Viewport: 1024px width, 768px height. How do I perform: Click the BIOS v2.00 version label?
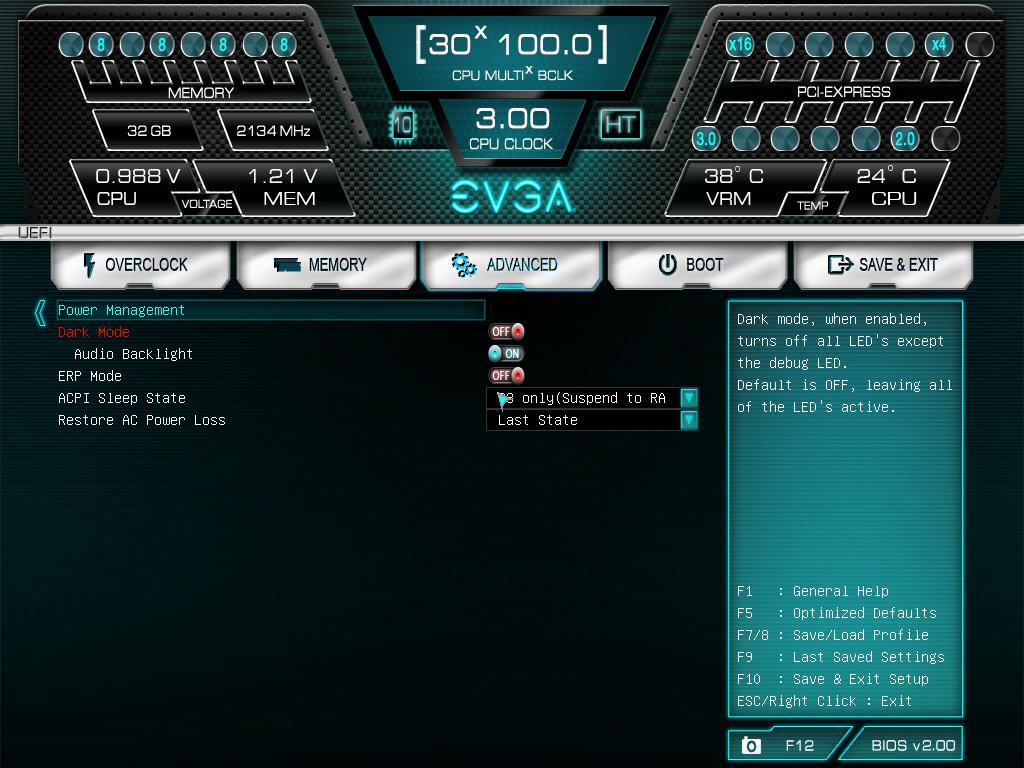pos(912,745)
